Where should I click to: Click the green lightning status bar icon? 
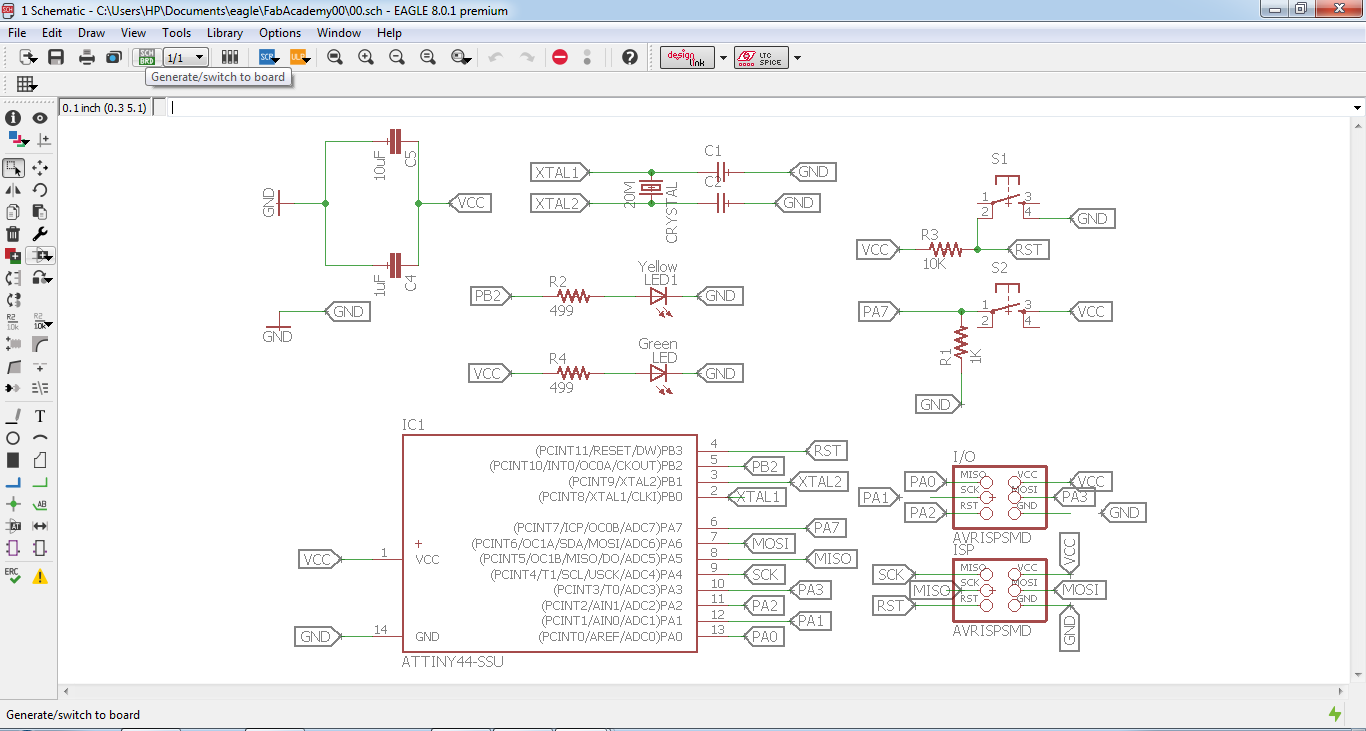1335,714
